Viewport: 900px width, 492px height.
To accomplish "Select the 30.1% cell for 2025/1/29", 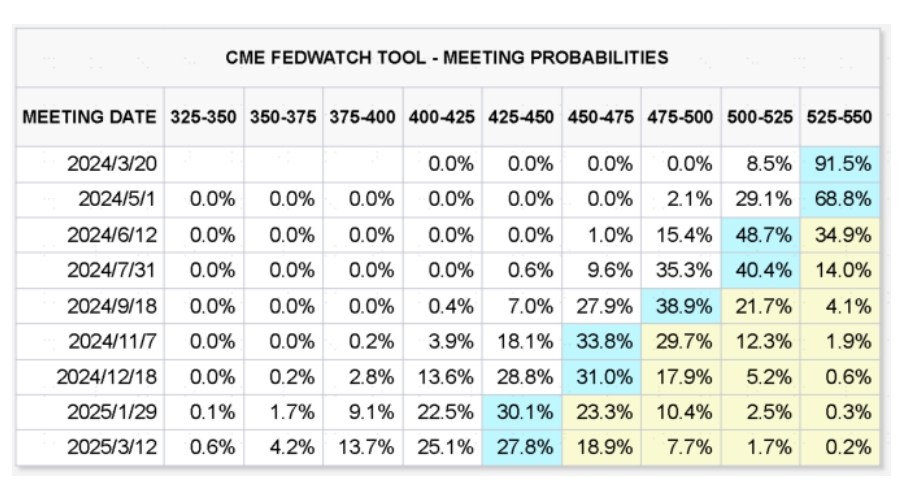I will [x=522, y=411].
